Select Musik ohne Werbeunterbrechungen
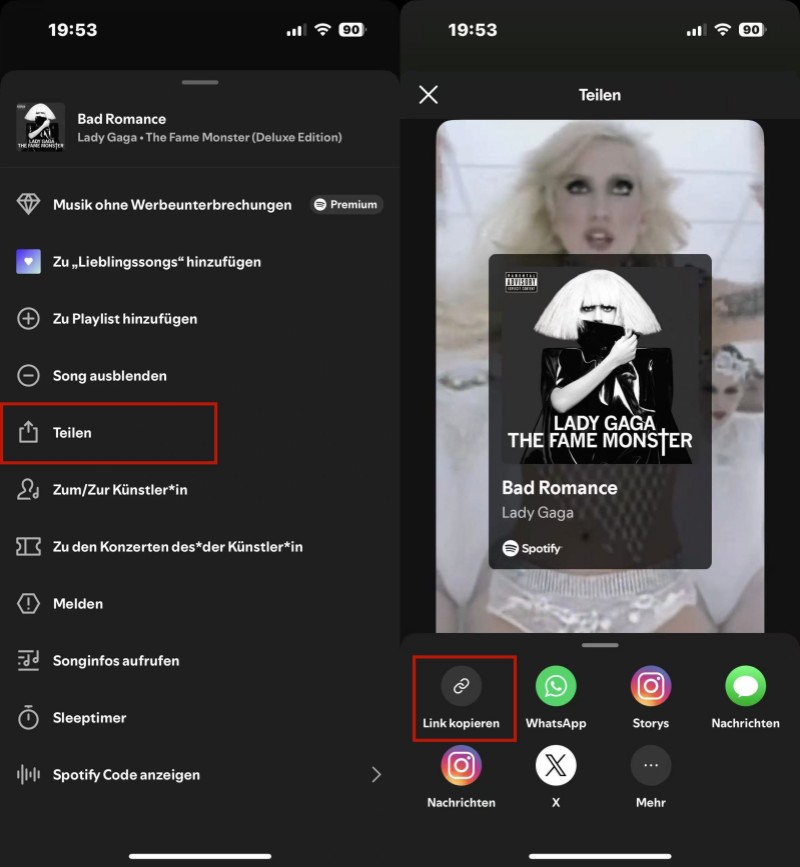This screenshot has width=800, height=867. [x=200, y=205]
